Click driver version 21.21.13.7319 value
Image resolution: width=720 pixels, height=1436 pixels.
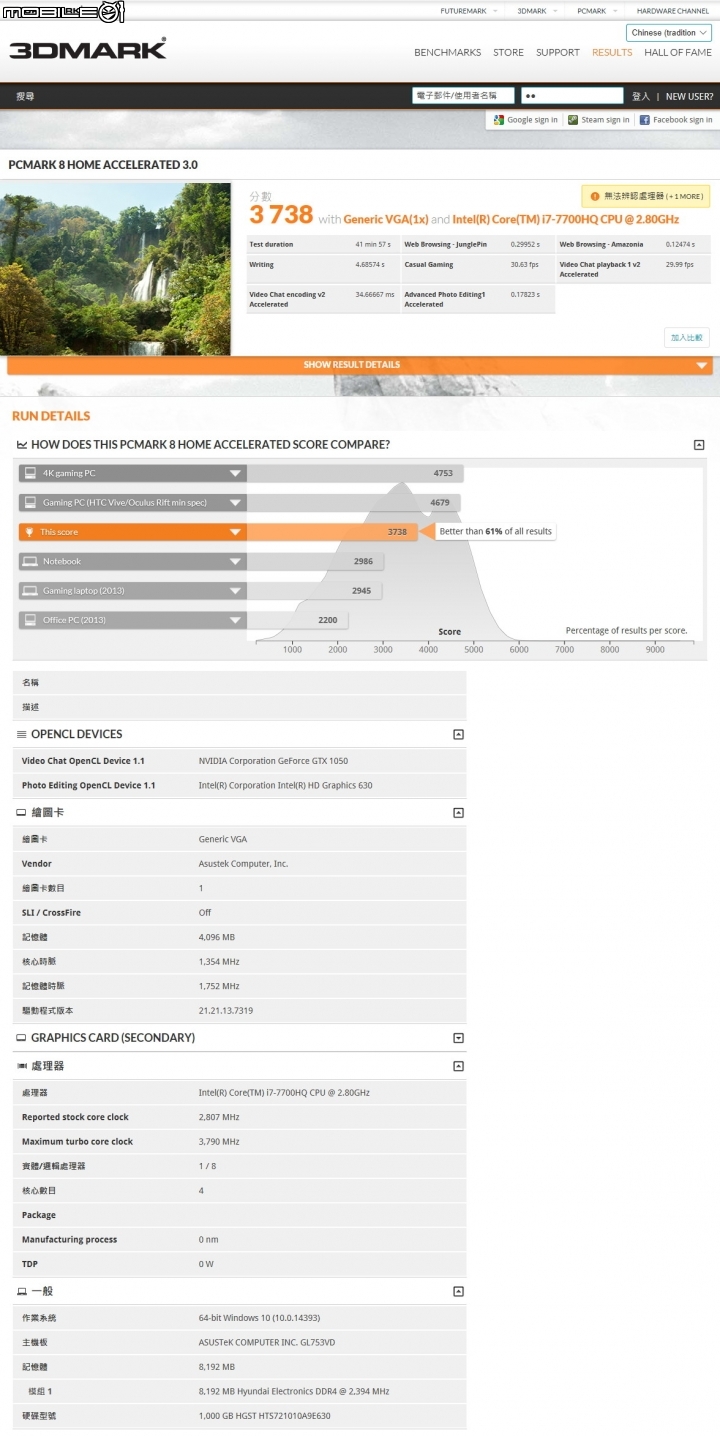[x=226, y=1011]
